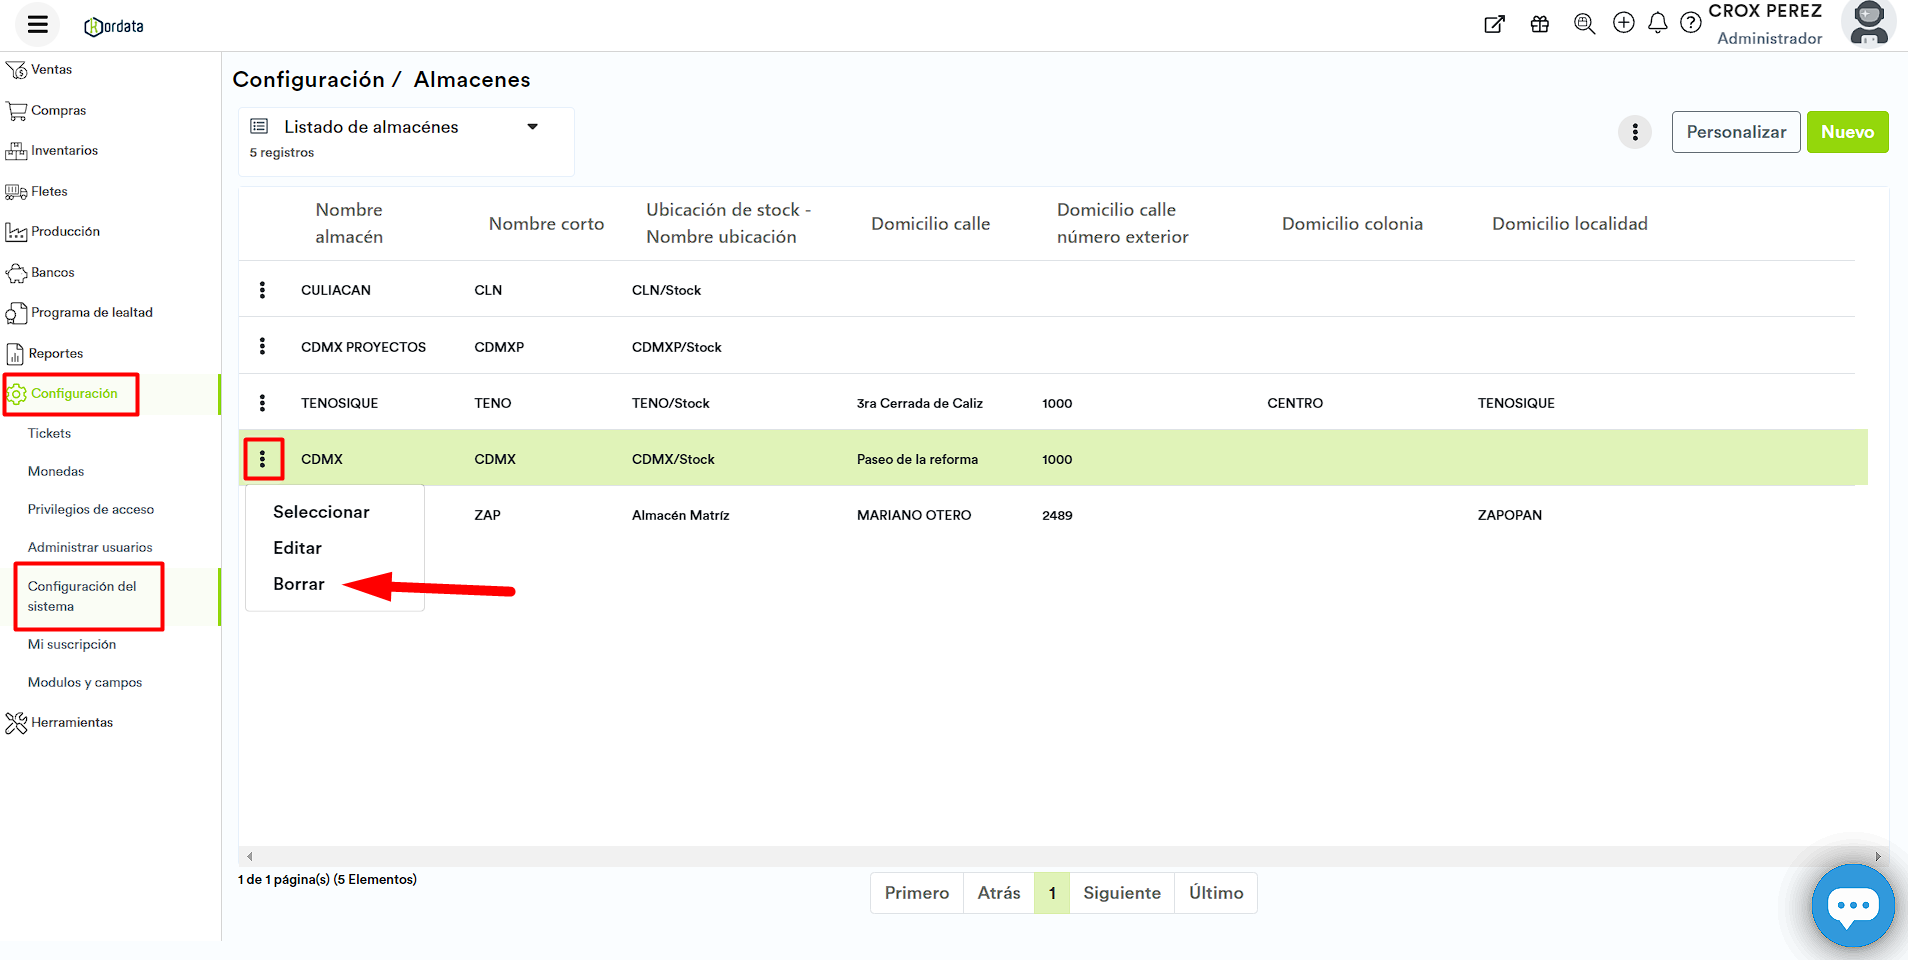Open the notifications bell
The height and width of the screenshot is (960, 1908).
coord(1657,23)
